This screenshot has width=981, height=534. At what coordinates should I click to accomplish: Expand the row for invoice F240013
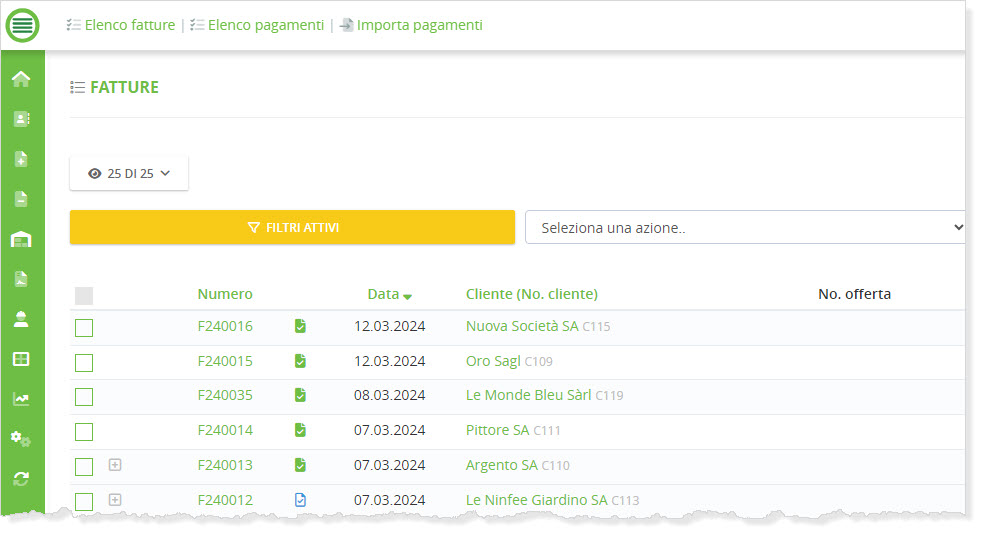[115, 465]
